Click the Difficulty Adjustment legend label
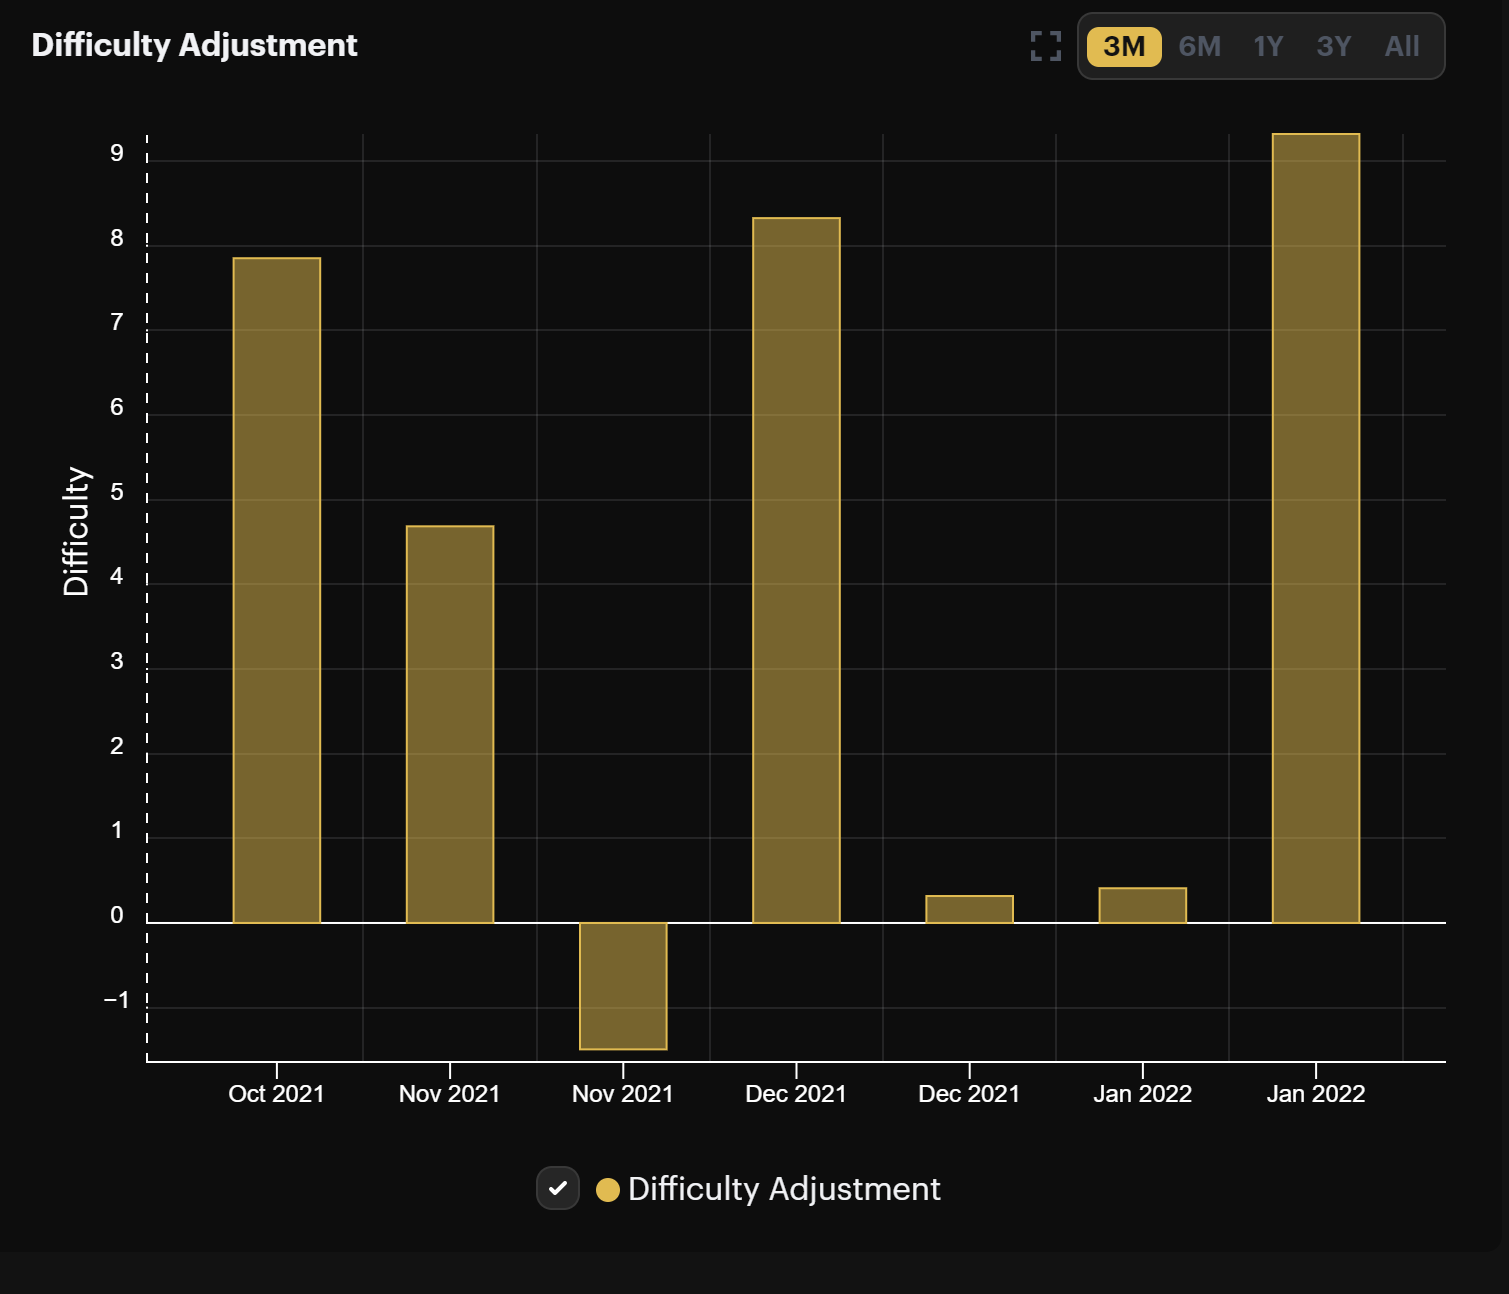The height and width of the screenshot is (1294, 1509). pos(784,1189)
